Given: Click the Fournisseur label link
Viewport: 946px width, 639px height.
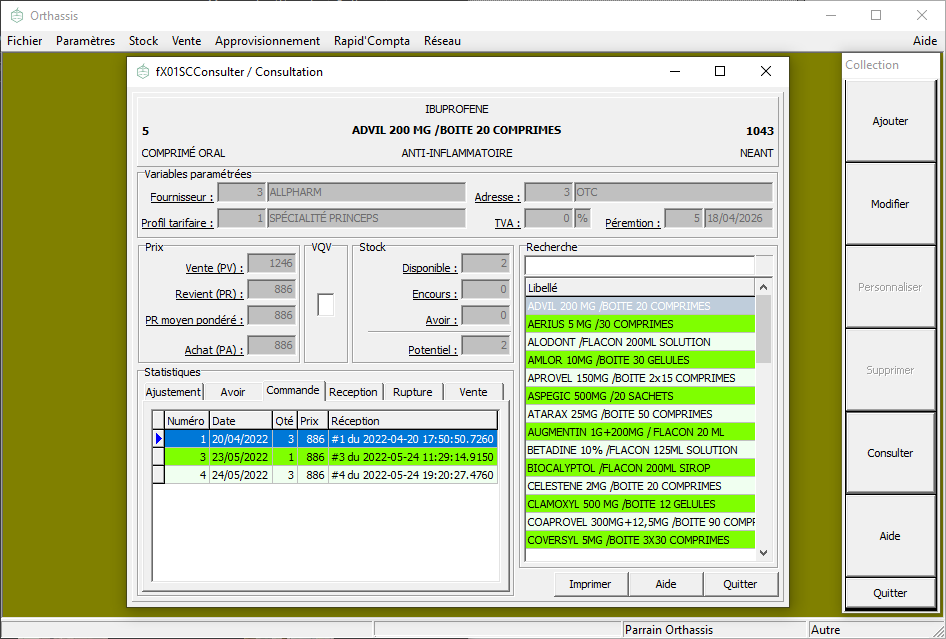Looking at the screenshot, I should point(182,197).
